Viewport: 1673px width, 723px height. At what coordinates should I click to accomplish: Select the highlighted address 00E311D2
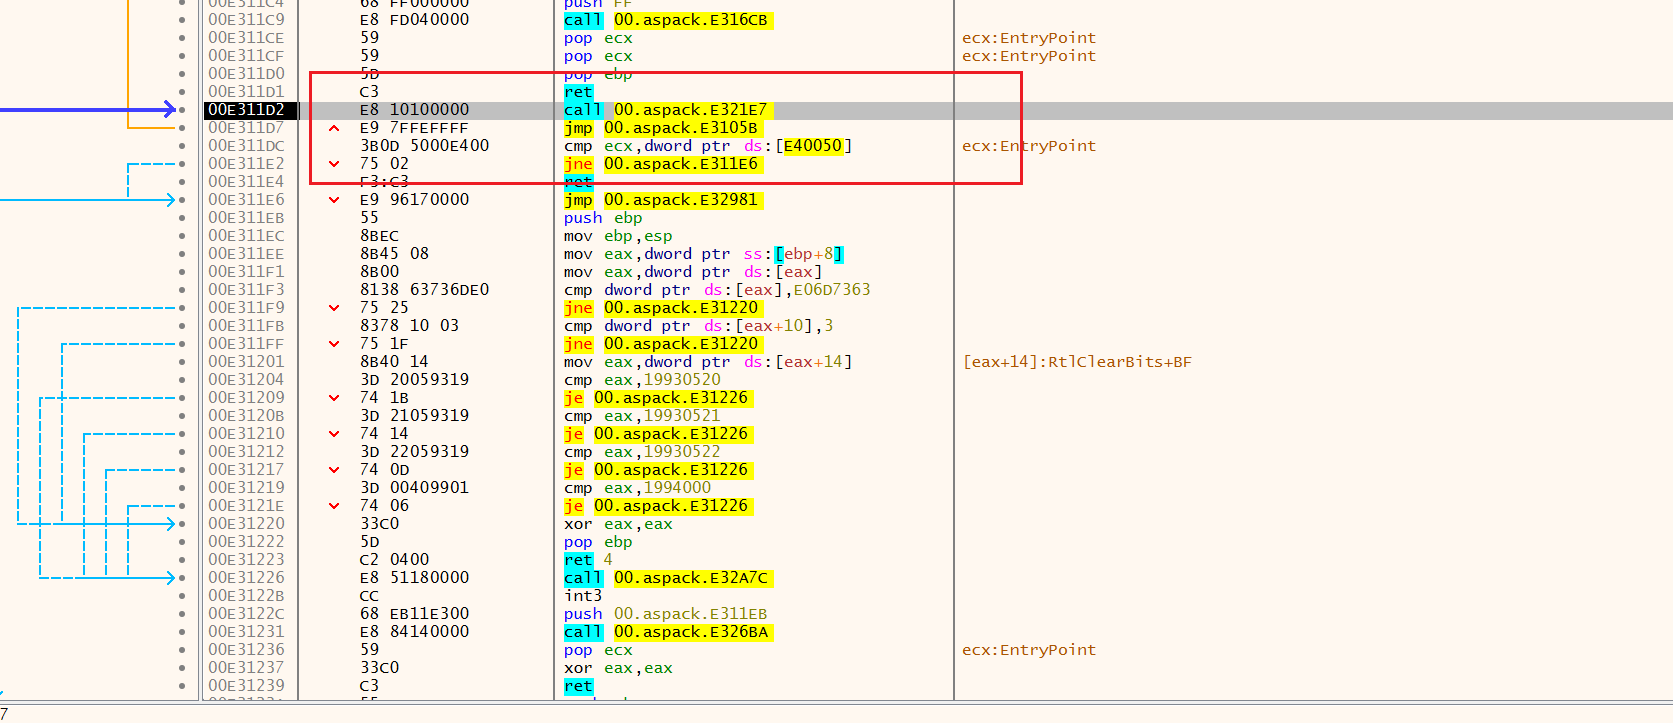click(x=246, y=110)
